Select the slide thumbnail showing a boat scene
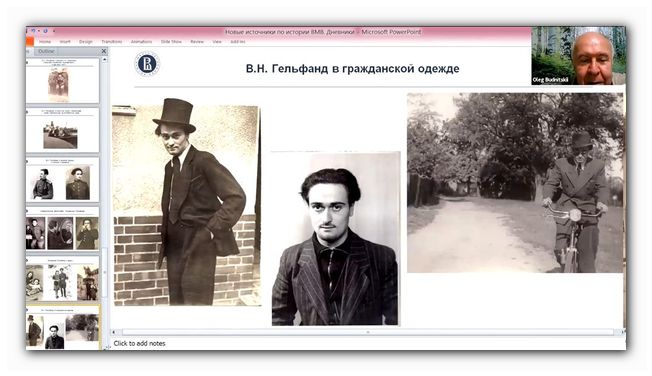 (x=63, y=131)
